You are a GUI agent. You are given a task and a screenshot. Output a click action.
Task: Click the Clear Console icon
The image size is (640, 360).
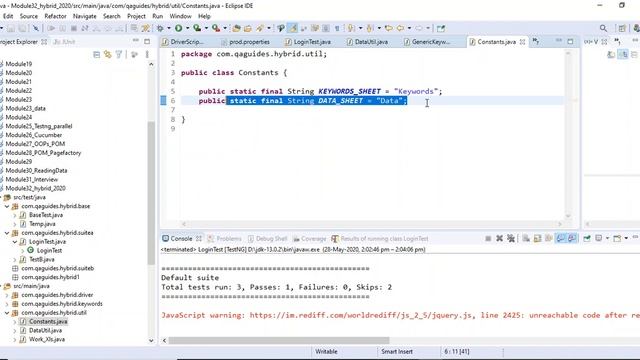click(x=526, y=238)
